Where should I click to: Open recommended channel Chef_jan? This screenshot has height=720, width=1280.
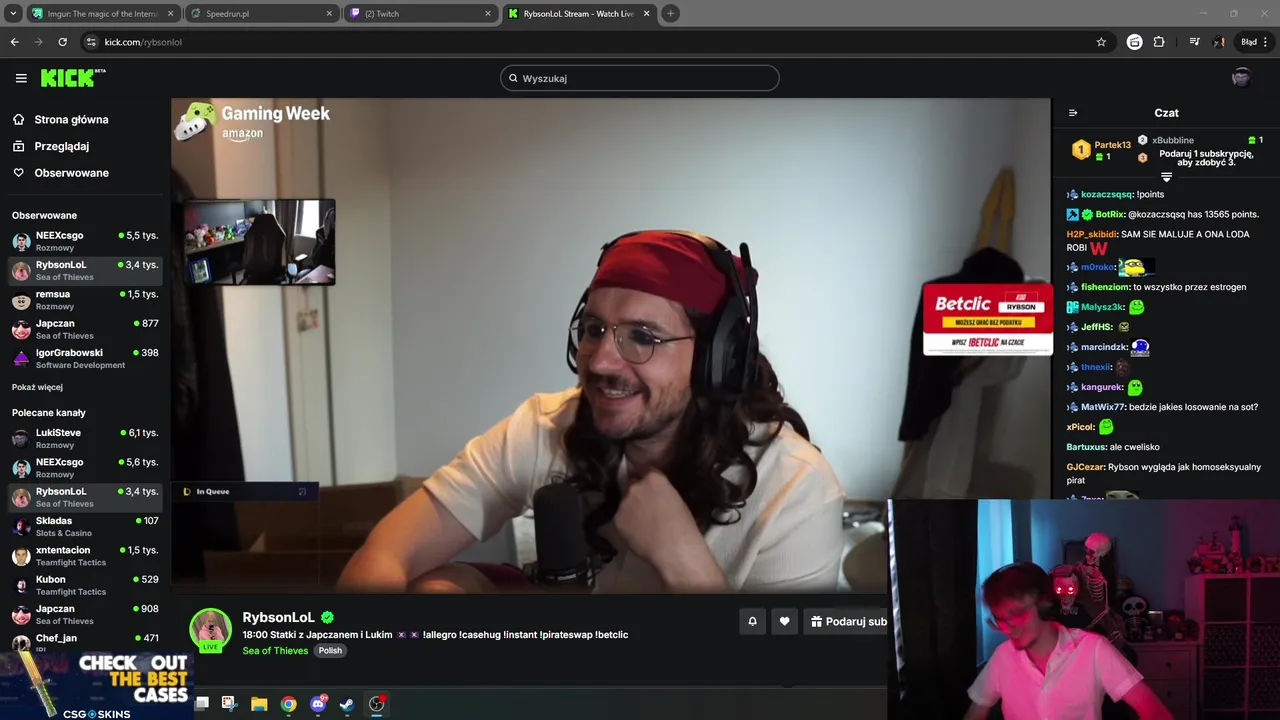point(85,641)
